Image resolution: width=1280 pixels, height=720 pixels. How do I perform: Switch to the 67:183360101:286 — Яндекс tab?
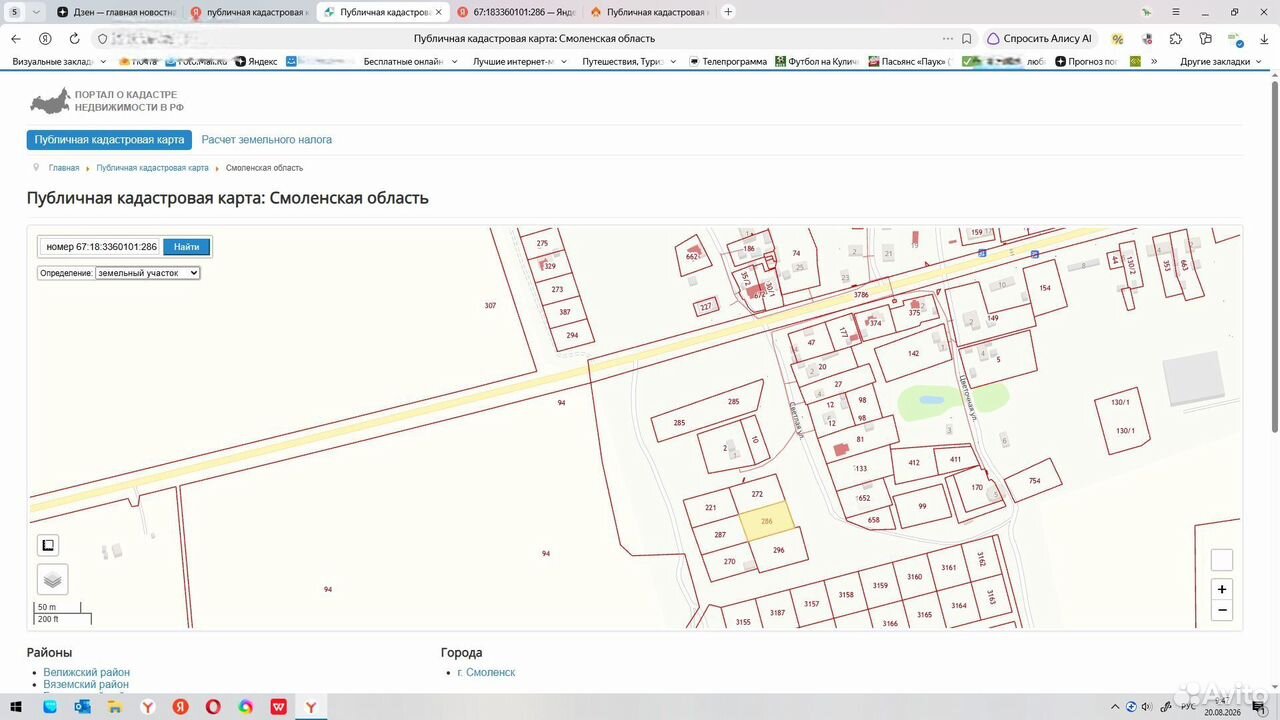(x=515, y=12)
